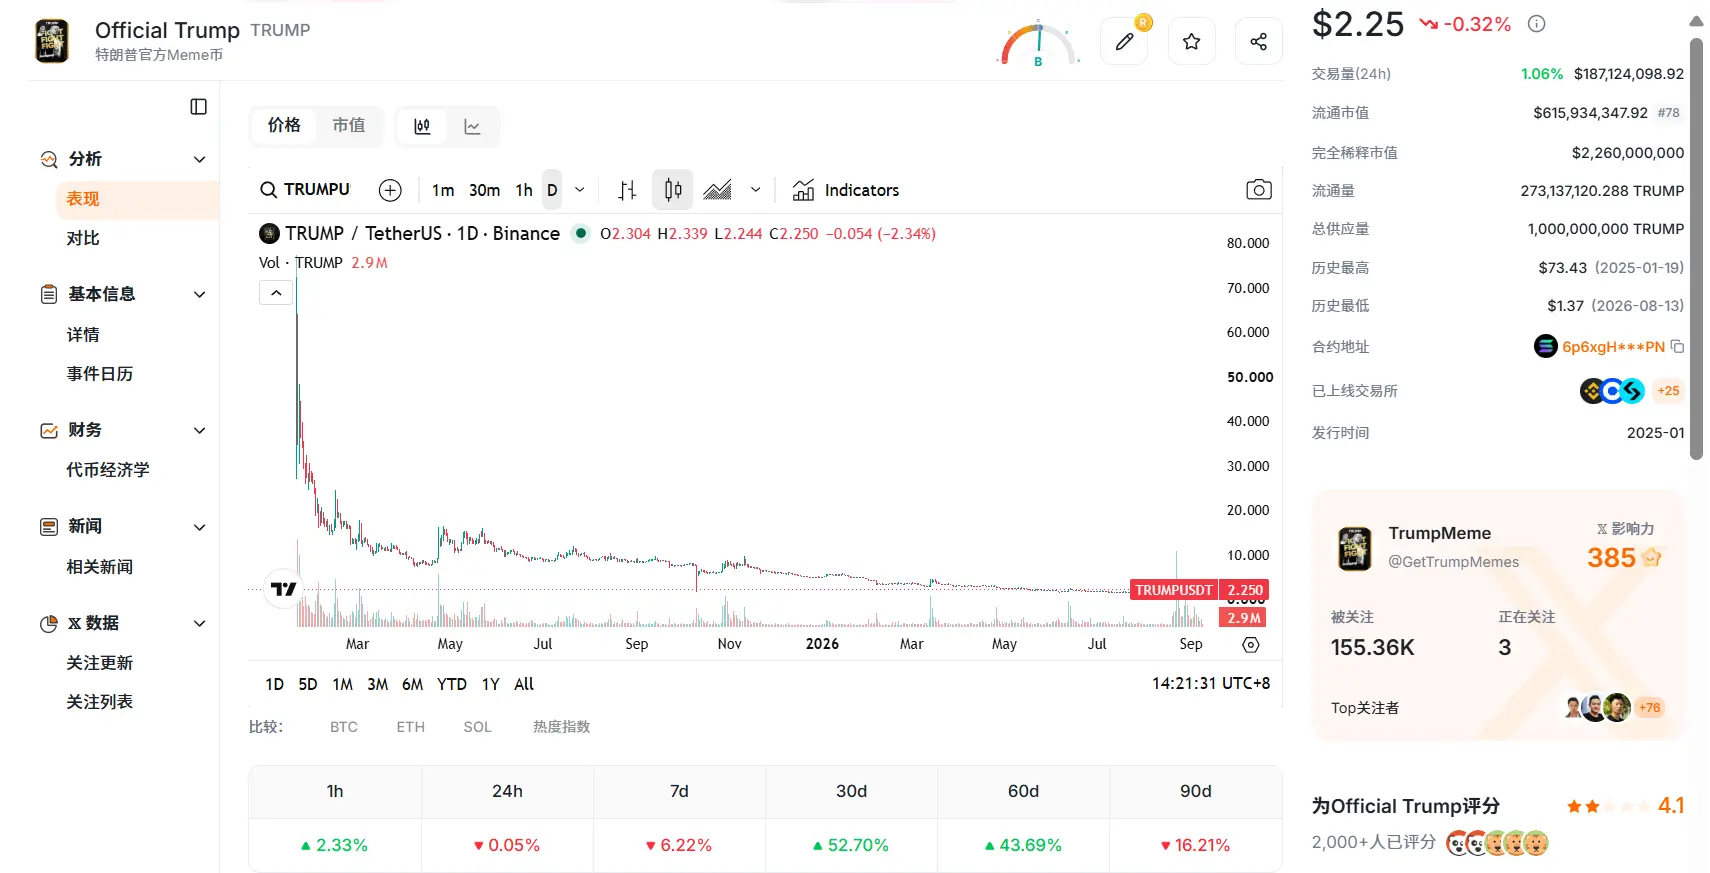The image size is (1710, 873).
Task: Collapse the 新闻 sidebar section
Action: (x=199, y=527)
